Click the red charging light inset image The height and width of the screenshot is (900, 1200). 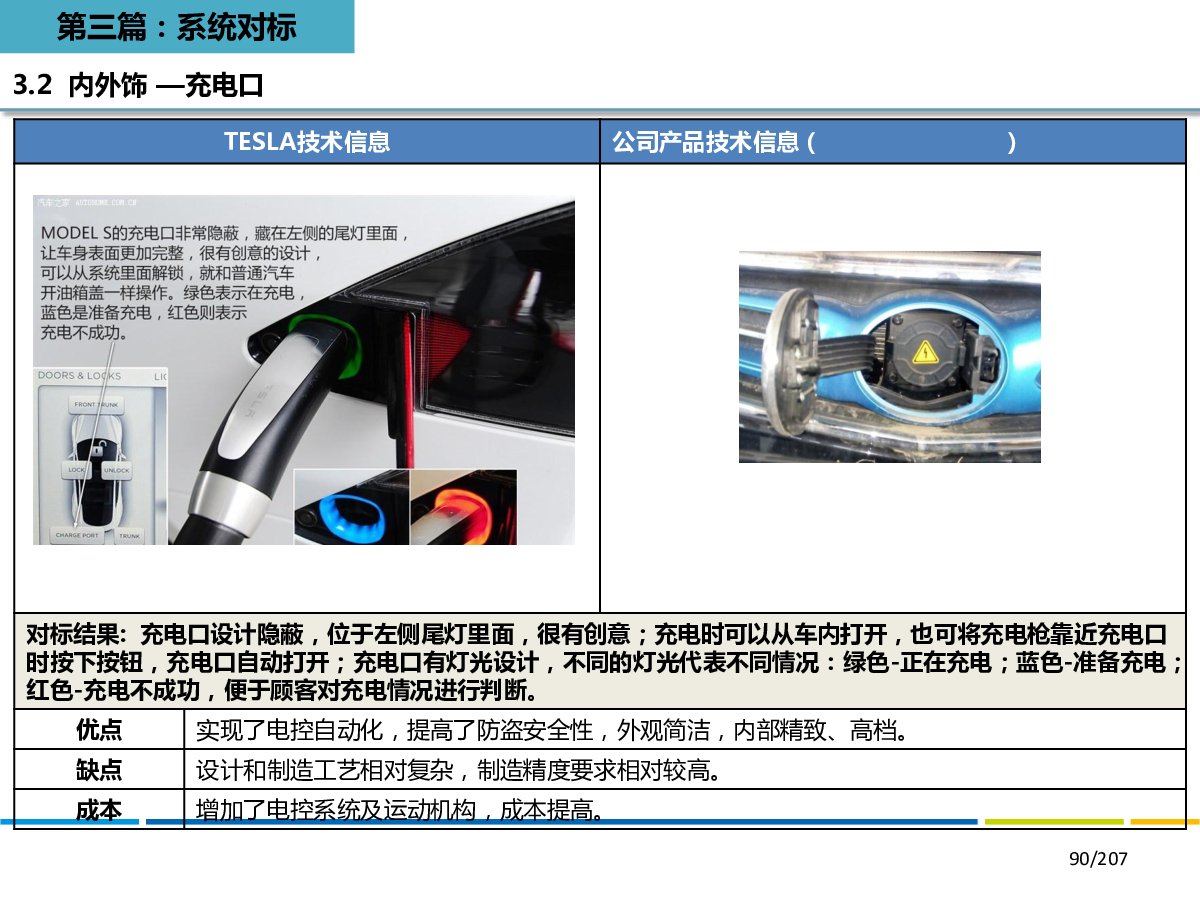tap(463, 507)
